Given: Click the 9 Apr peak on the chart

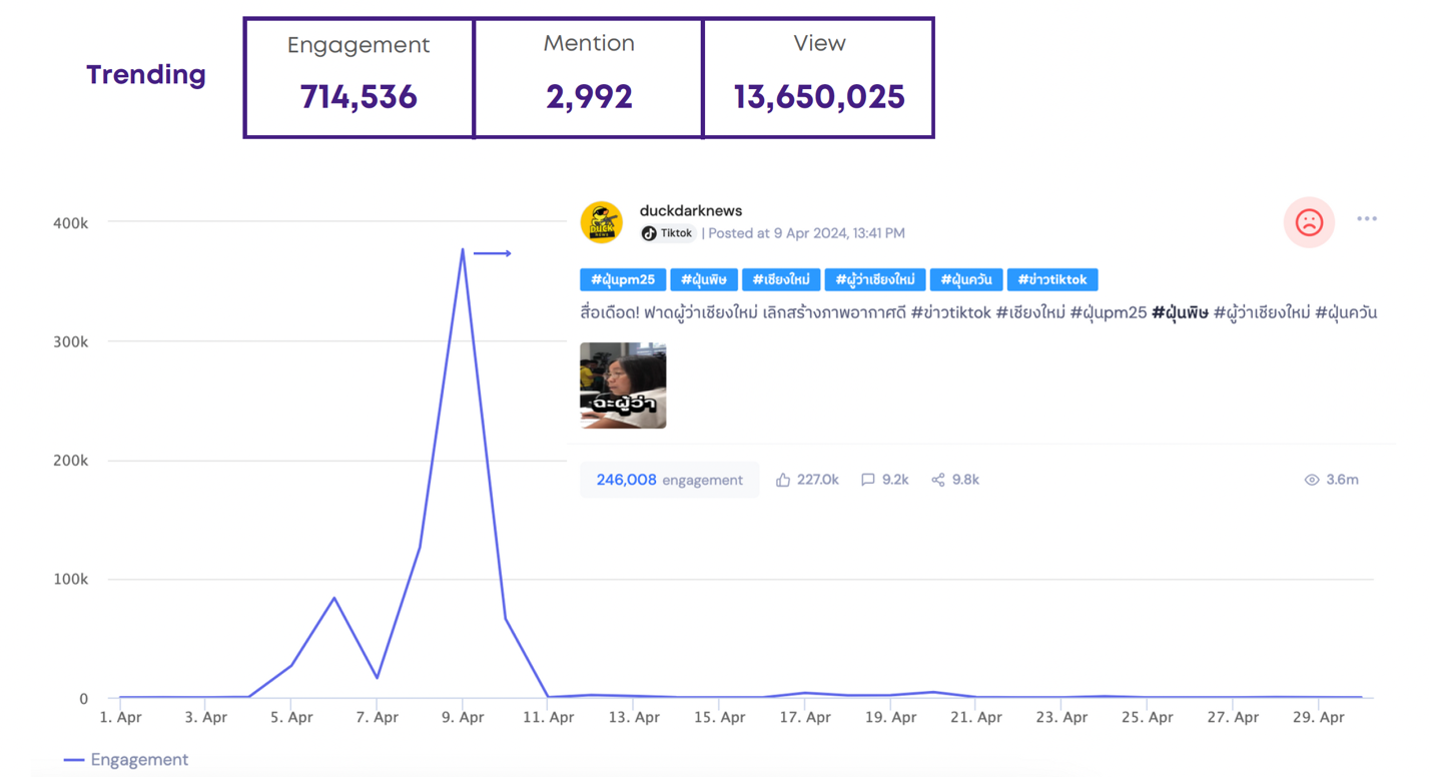Looking at the screenshot, I should click(x=462, y=250).
